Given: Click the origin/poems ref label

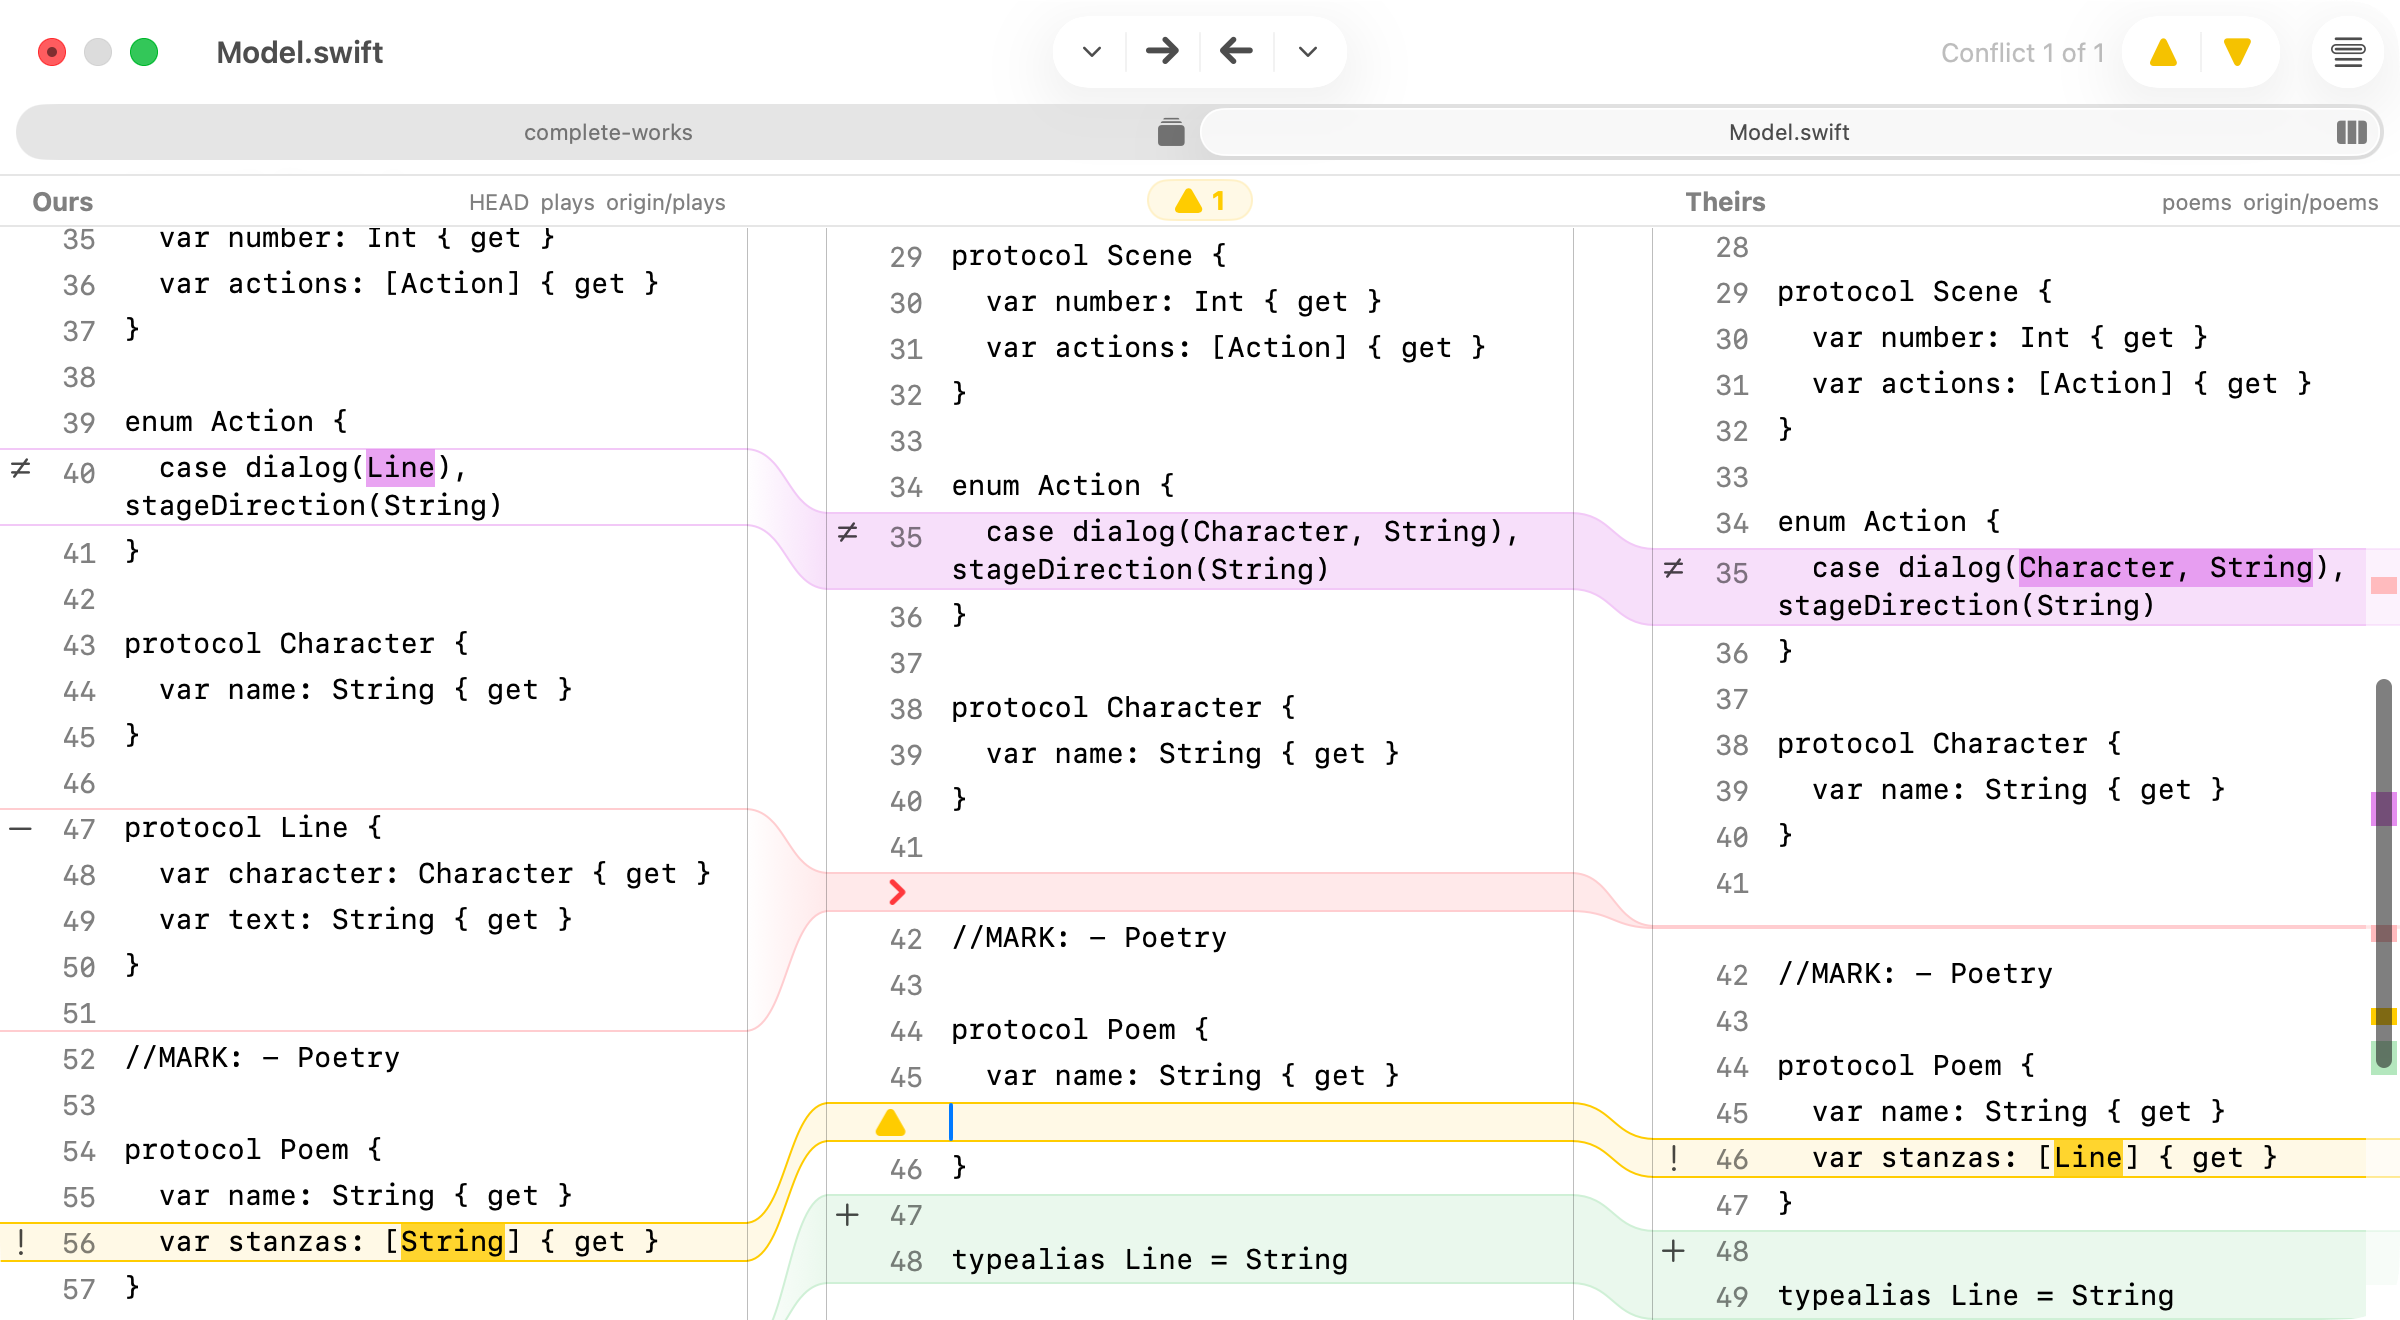Looking at the screenshot, I should (x=2310, y=203).
